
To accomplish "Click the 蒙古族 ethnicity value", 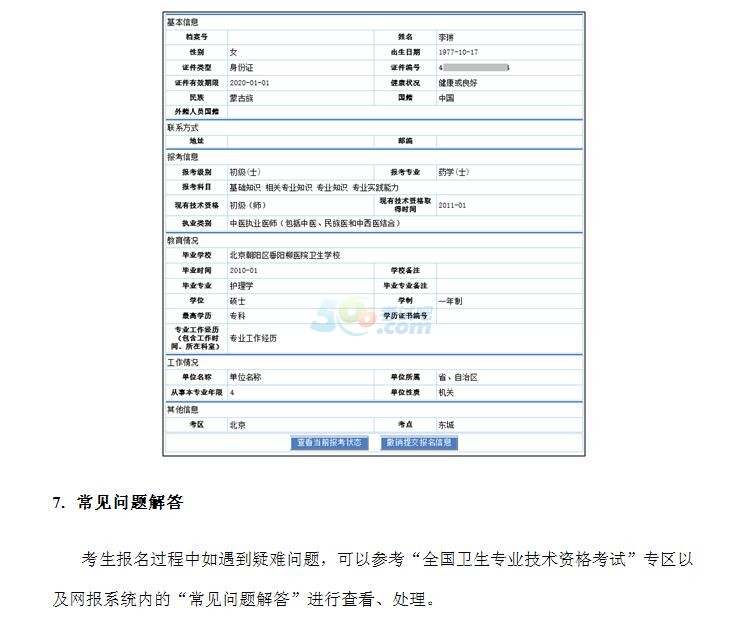I will pos(242,98).
